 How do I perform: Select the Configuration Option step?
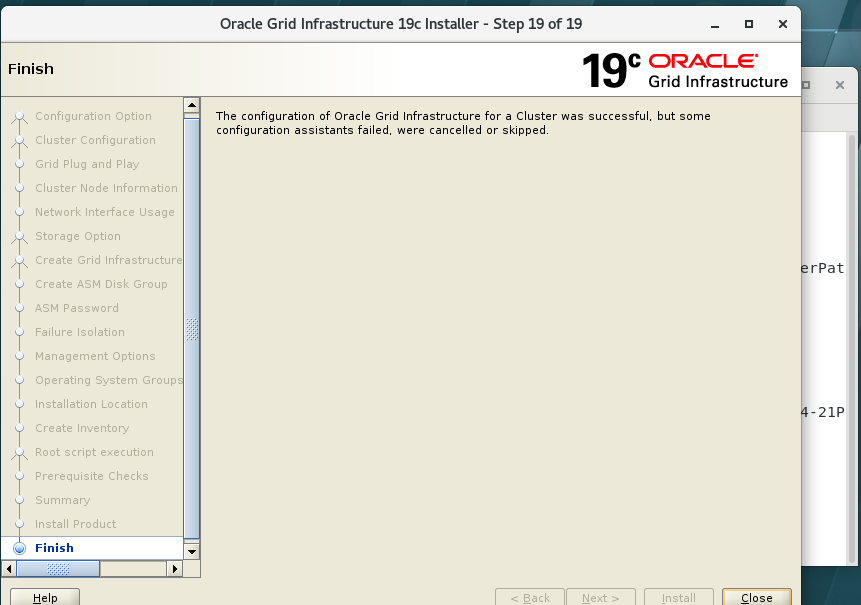tap(93, 116)
